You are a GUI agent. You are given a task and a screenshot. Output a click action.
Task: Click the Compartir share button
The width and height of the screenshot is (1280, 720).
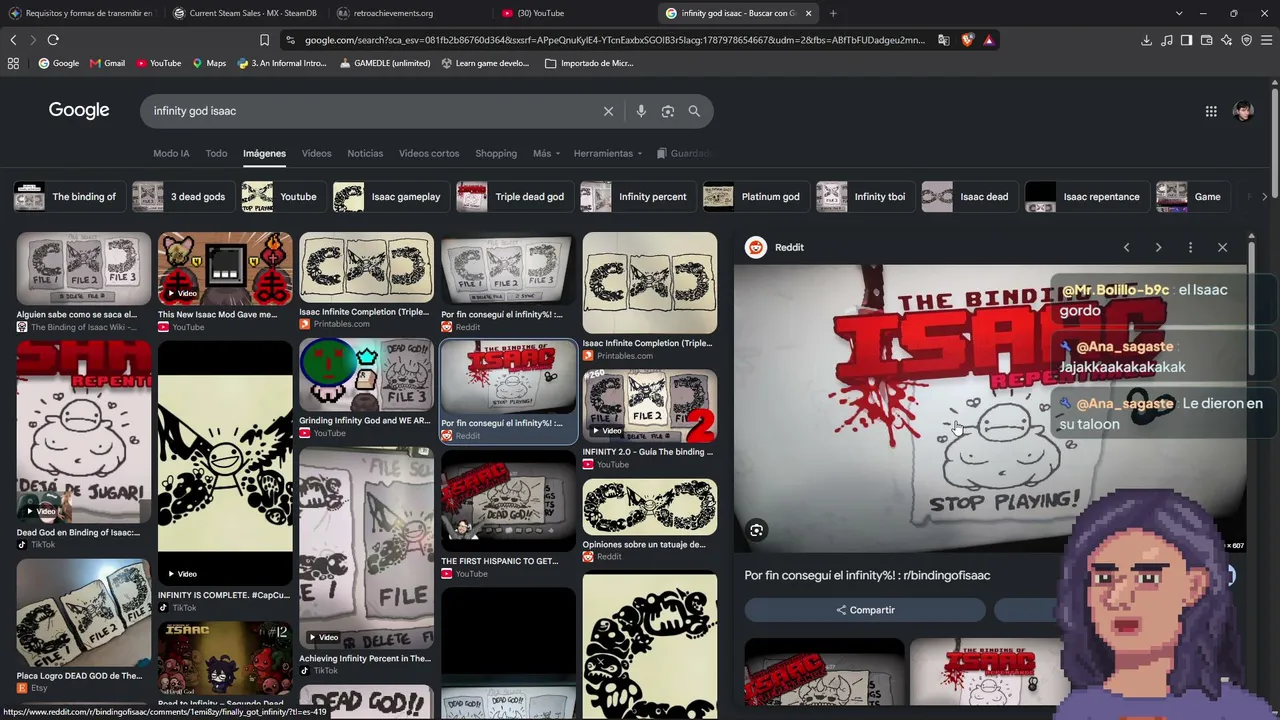click(x=865, y=610)
